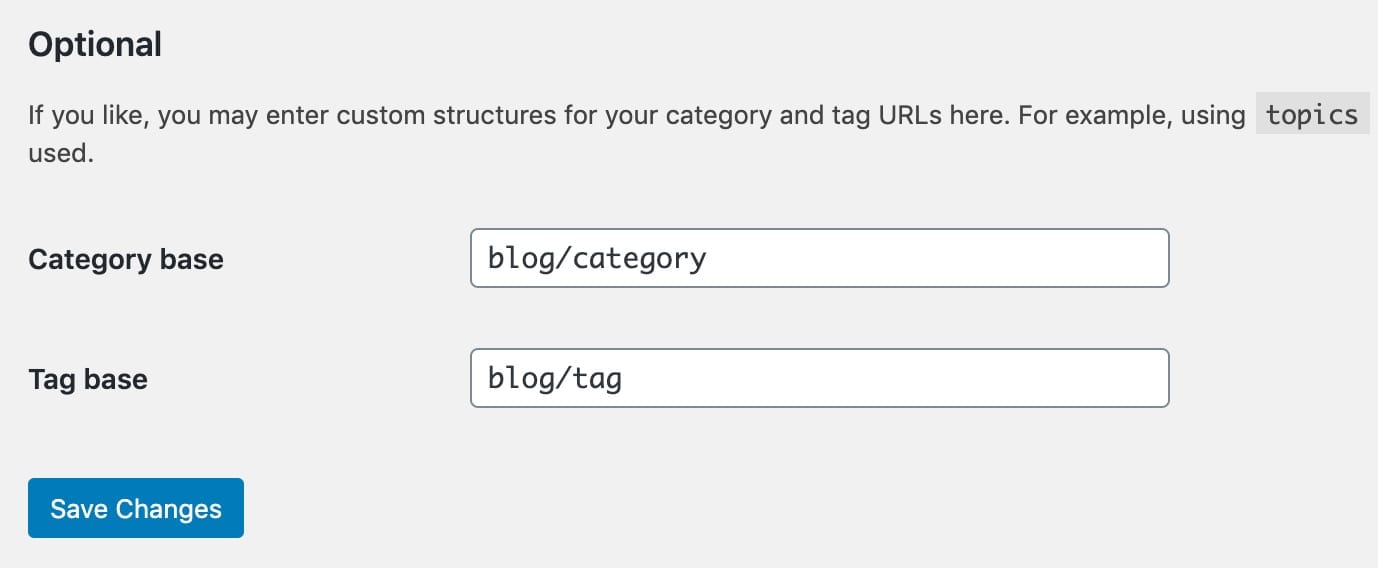Click the Category base label
The width and height of the screenshot is (1378, 568).
tap(126, 260)
